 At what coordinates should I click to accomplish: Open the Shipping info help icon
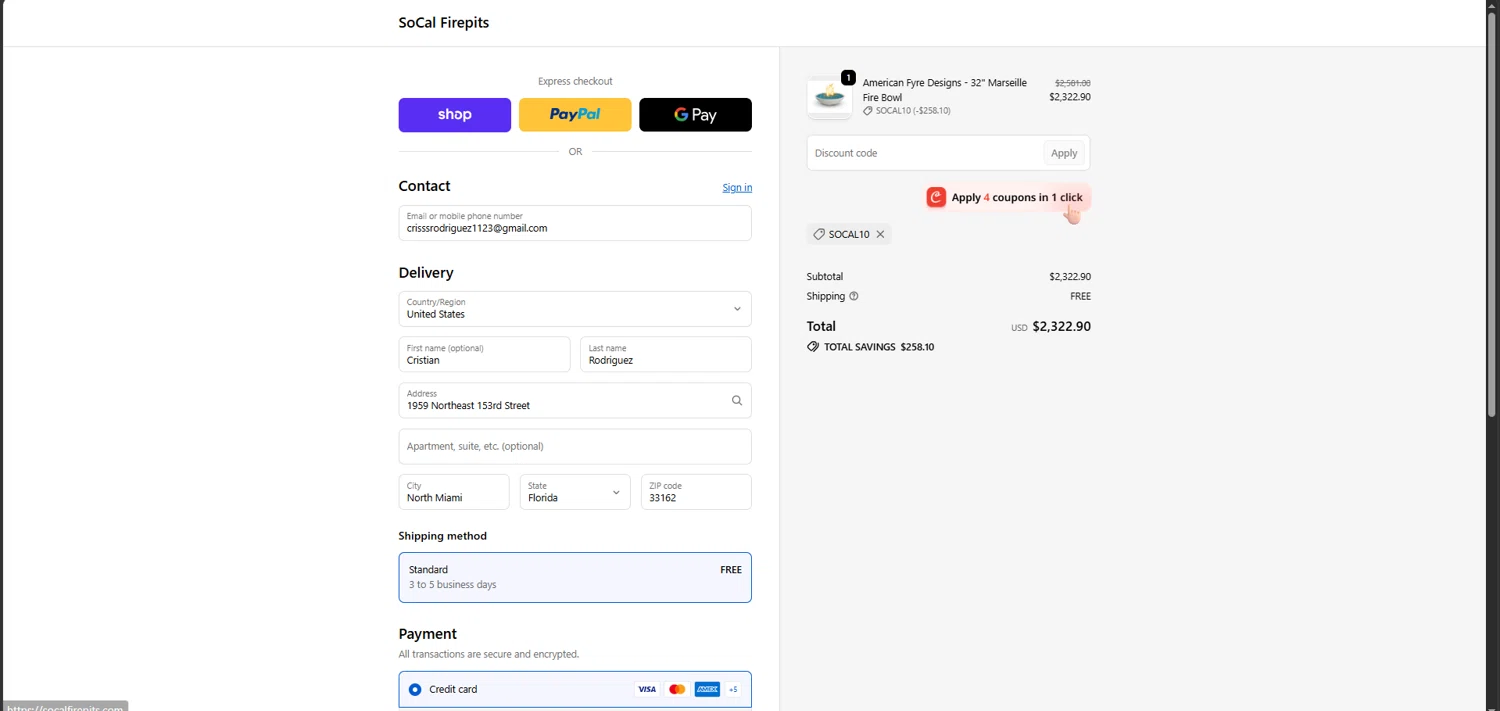[x=853, y=296]
